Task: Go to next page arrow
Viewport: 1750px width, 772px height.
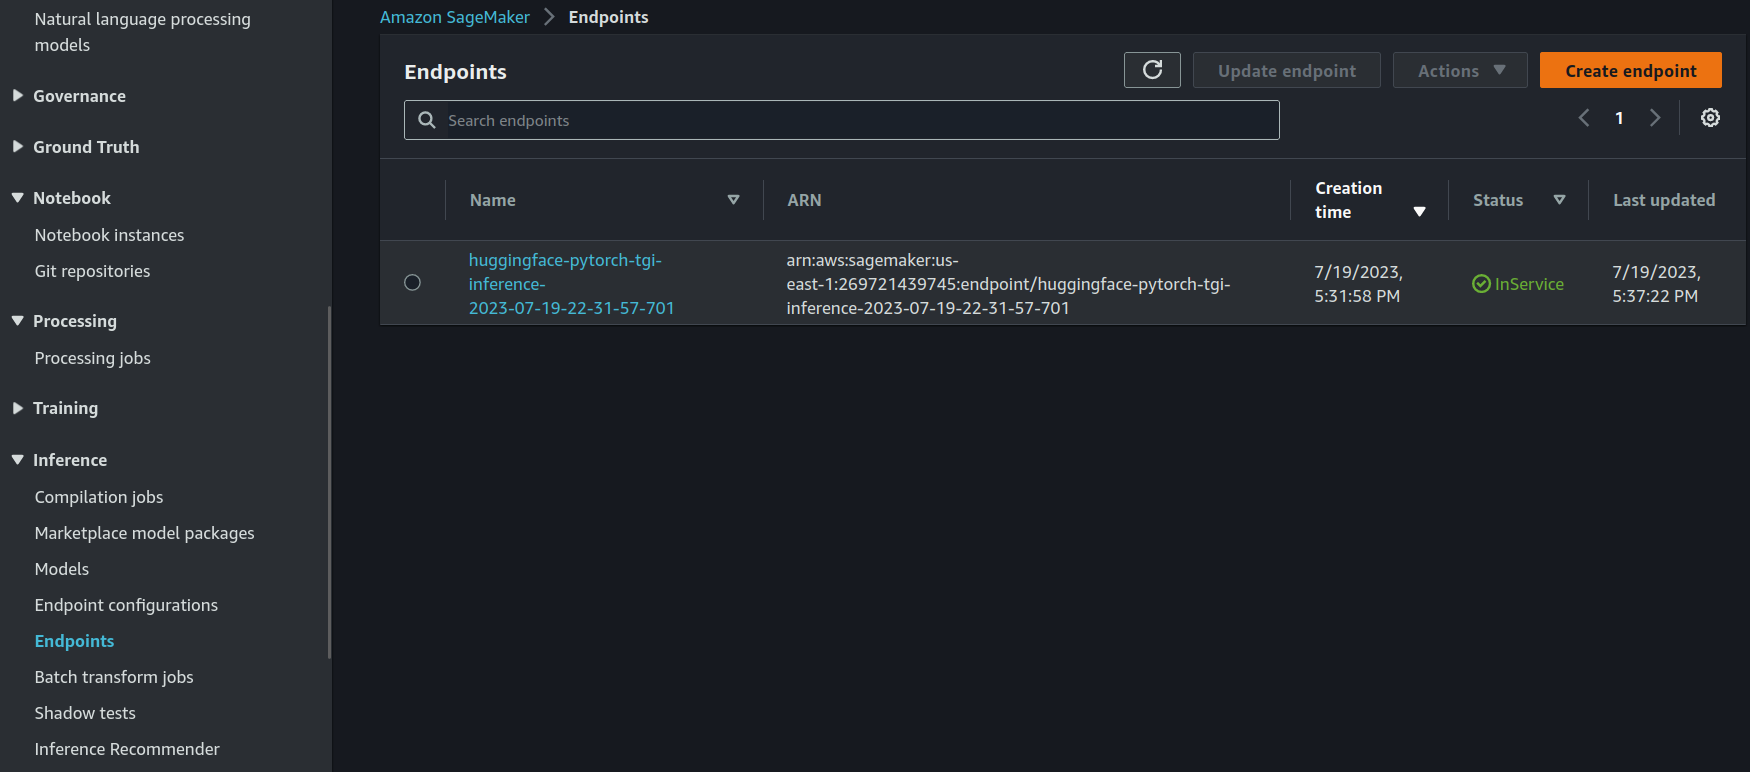Action: pos(1655,118)
